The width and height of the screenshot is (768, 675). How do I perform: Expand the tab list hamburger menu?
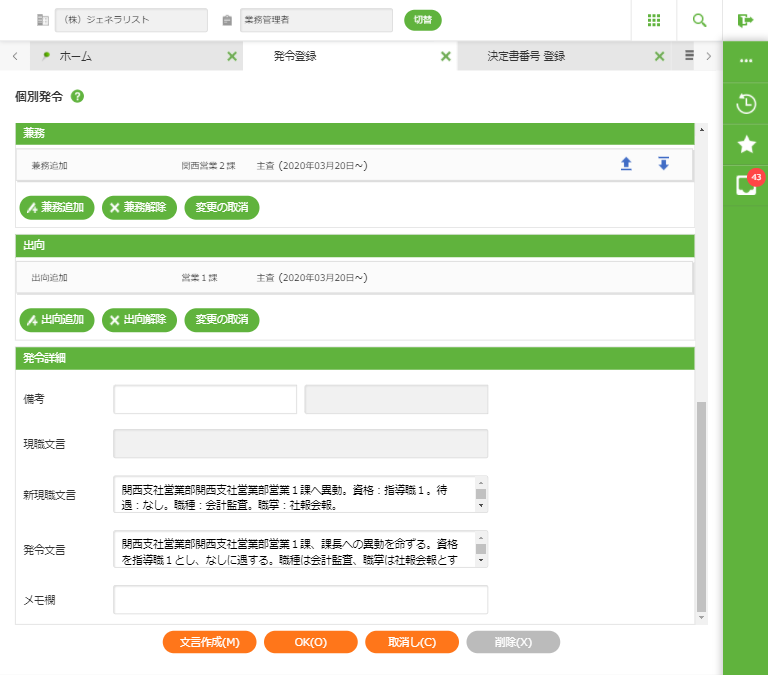pyautogui.click(x=689, y=56)
